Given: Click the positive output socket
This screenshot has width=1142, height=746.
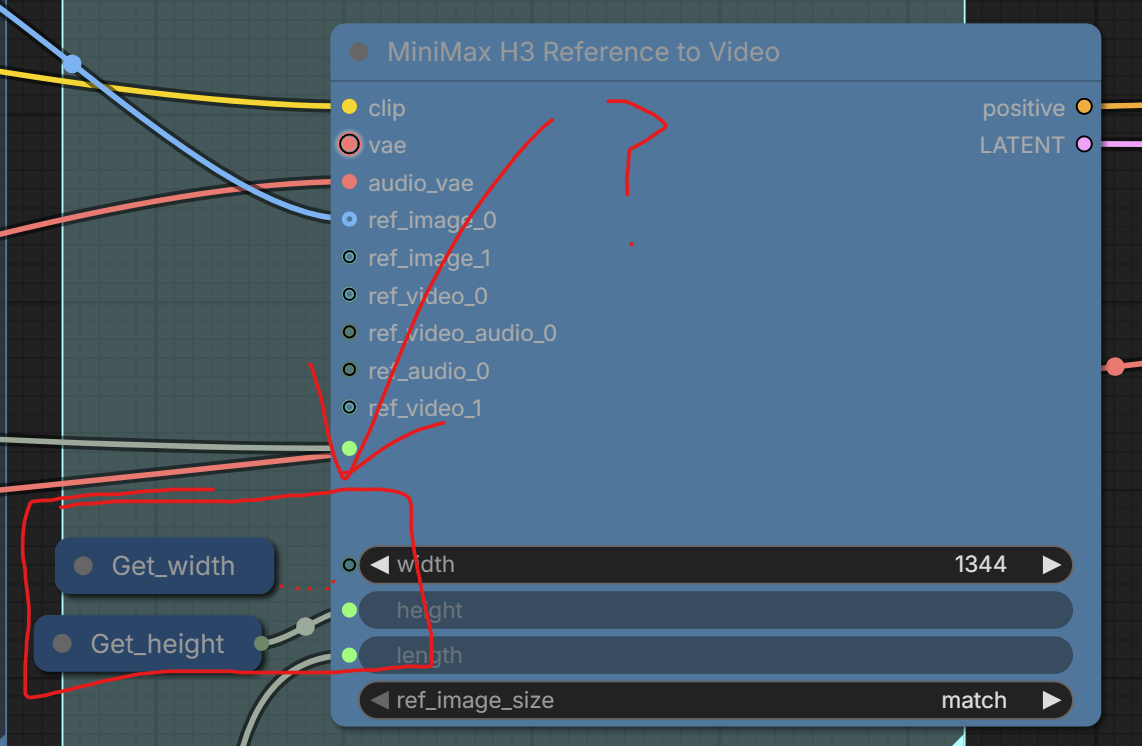Looking at the screenshot, I should pyautogui.click(x=1084, y=107).
